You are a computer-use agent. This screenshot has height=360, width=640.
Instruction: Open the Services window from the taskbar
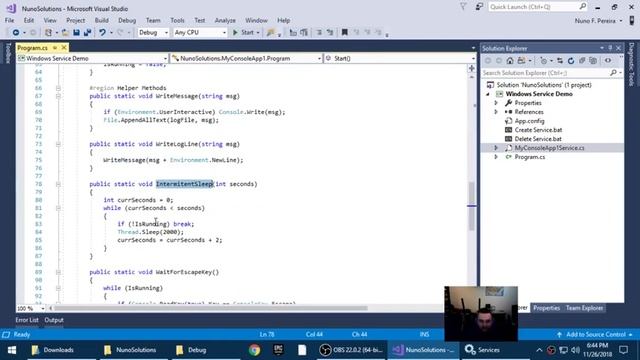483,350
